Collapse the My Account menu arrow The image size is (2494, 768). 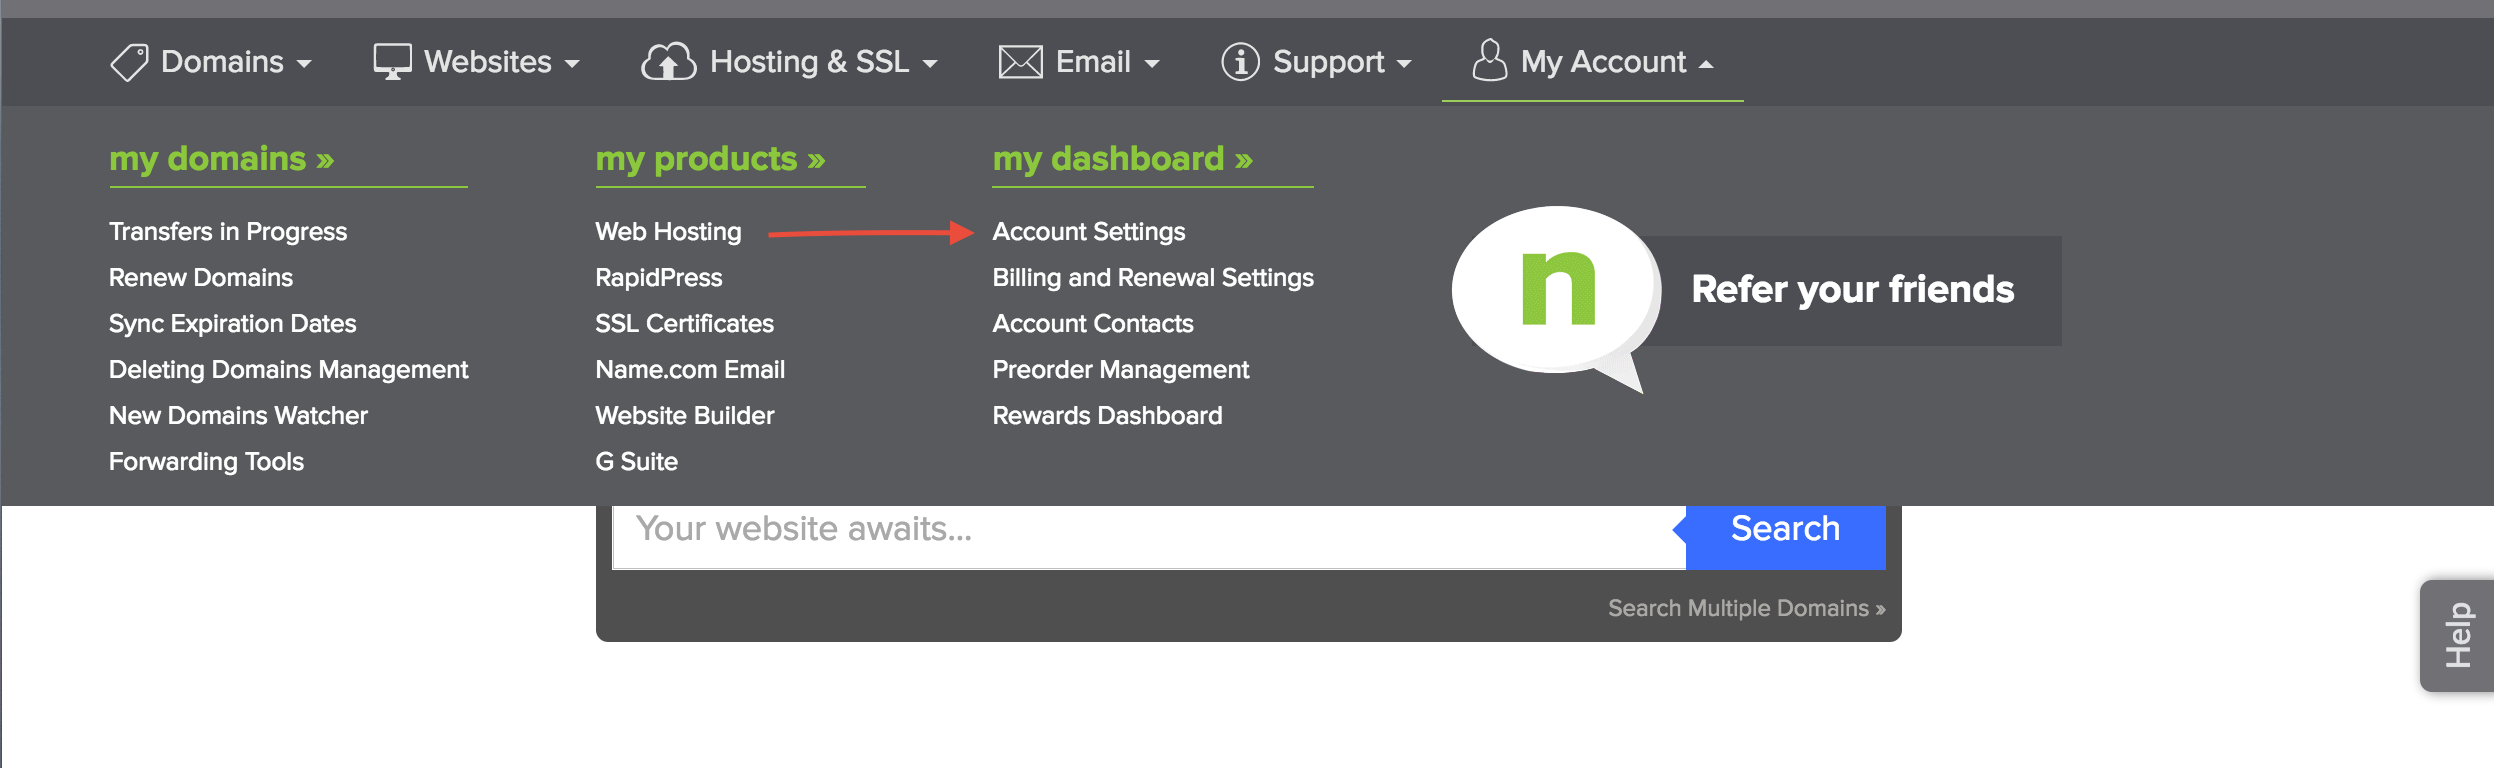[x=1706, y=64]
